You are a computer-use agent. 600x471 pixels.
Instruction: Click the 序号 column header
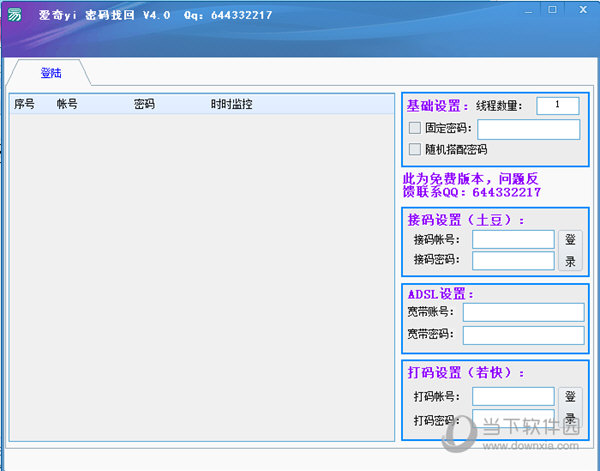(25, 103)
